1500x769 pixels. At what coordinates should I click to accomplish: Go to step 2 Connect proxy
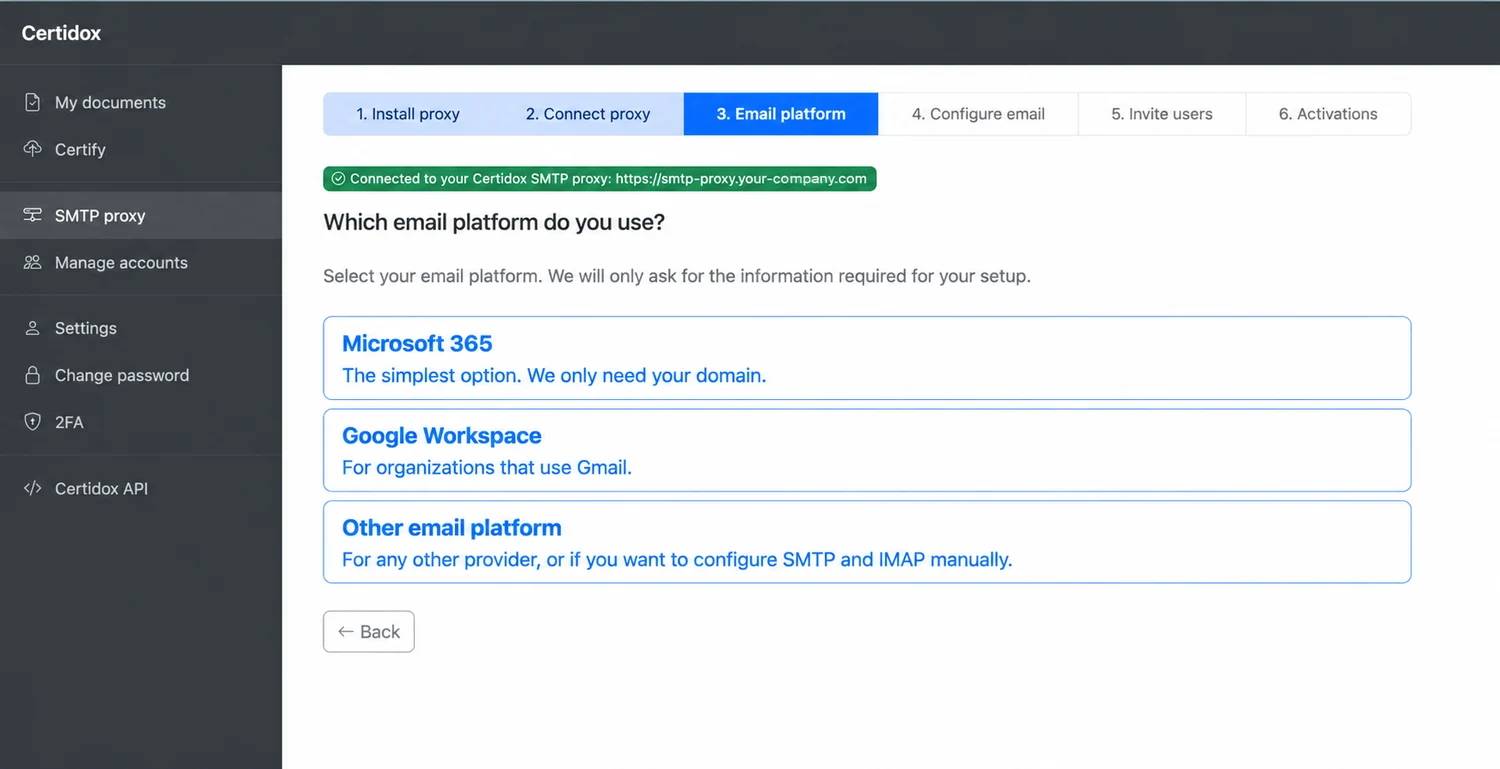point(588,114)
